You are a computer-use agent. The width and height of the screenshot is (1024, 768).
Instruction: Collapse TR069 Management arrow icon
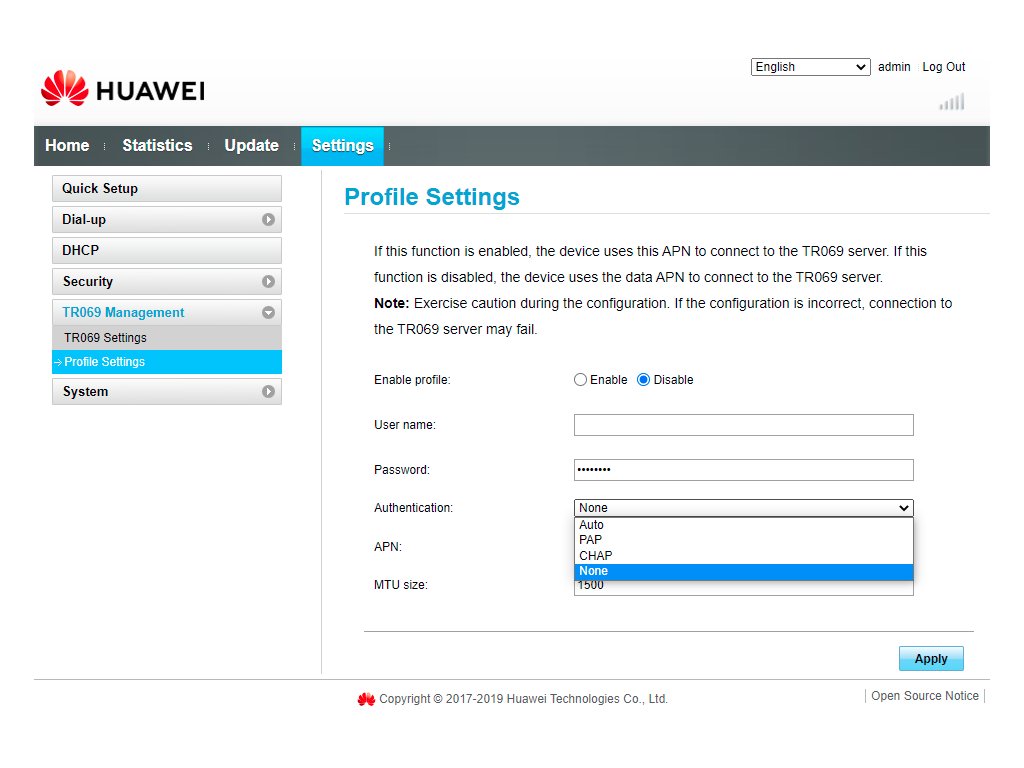click(268, 313)
